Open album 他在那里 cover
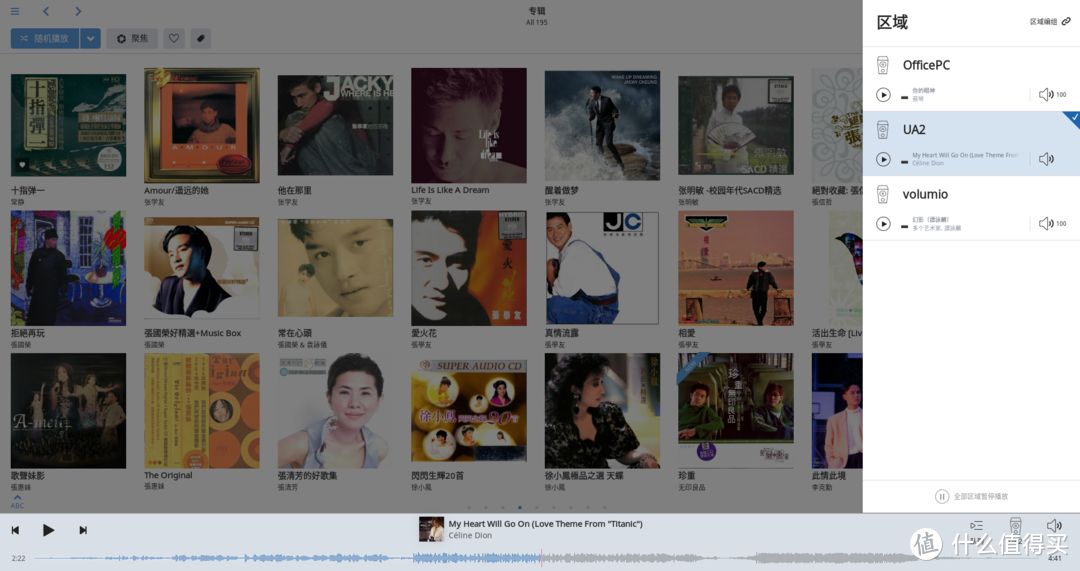Image resolution: width=1080 pixels, height=571 pixels. click(335, 125)
